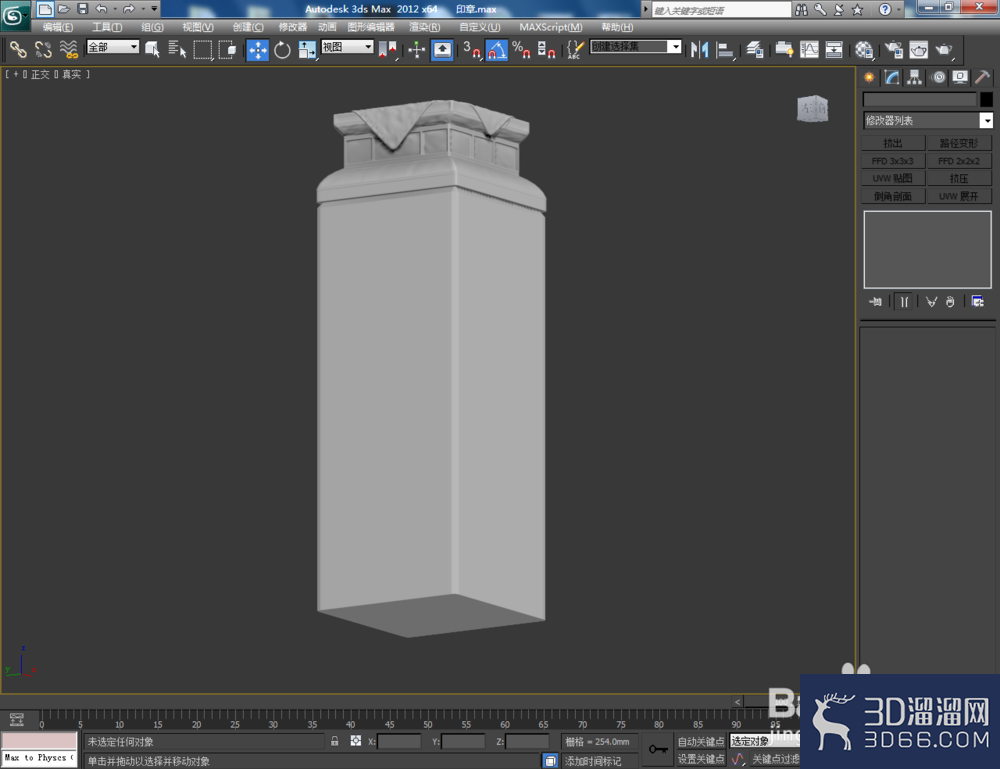
Task: Open Edit Named Selection Sets tool
Action: (575, 50)
